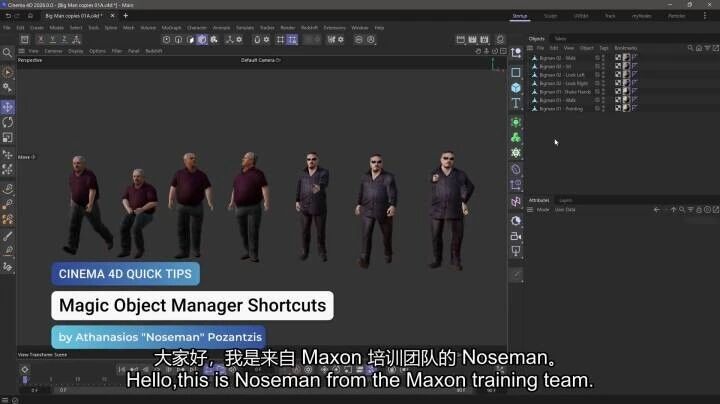Click the Attribute Manager lock icon
This screenshot has width=720, height=404.
[699, 210]
